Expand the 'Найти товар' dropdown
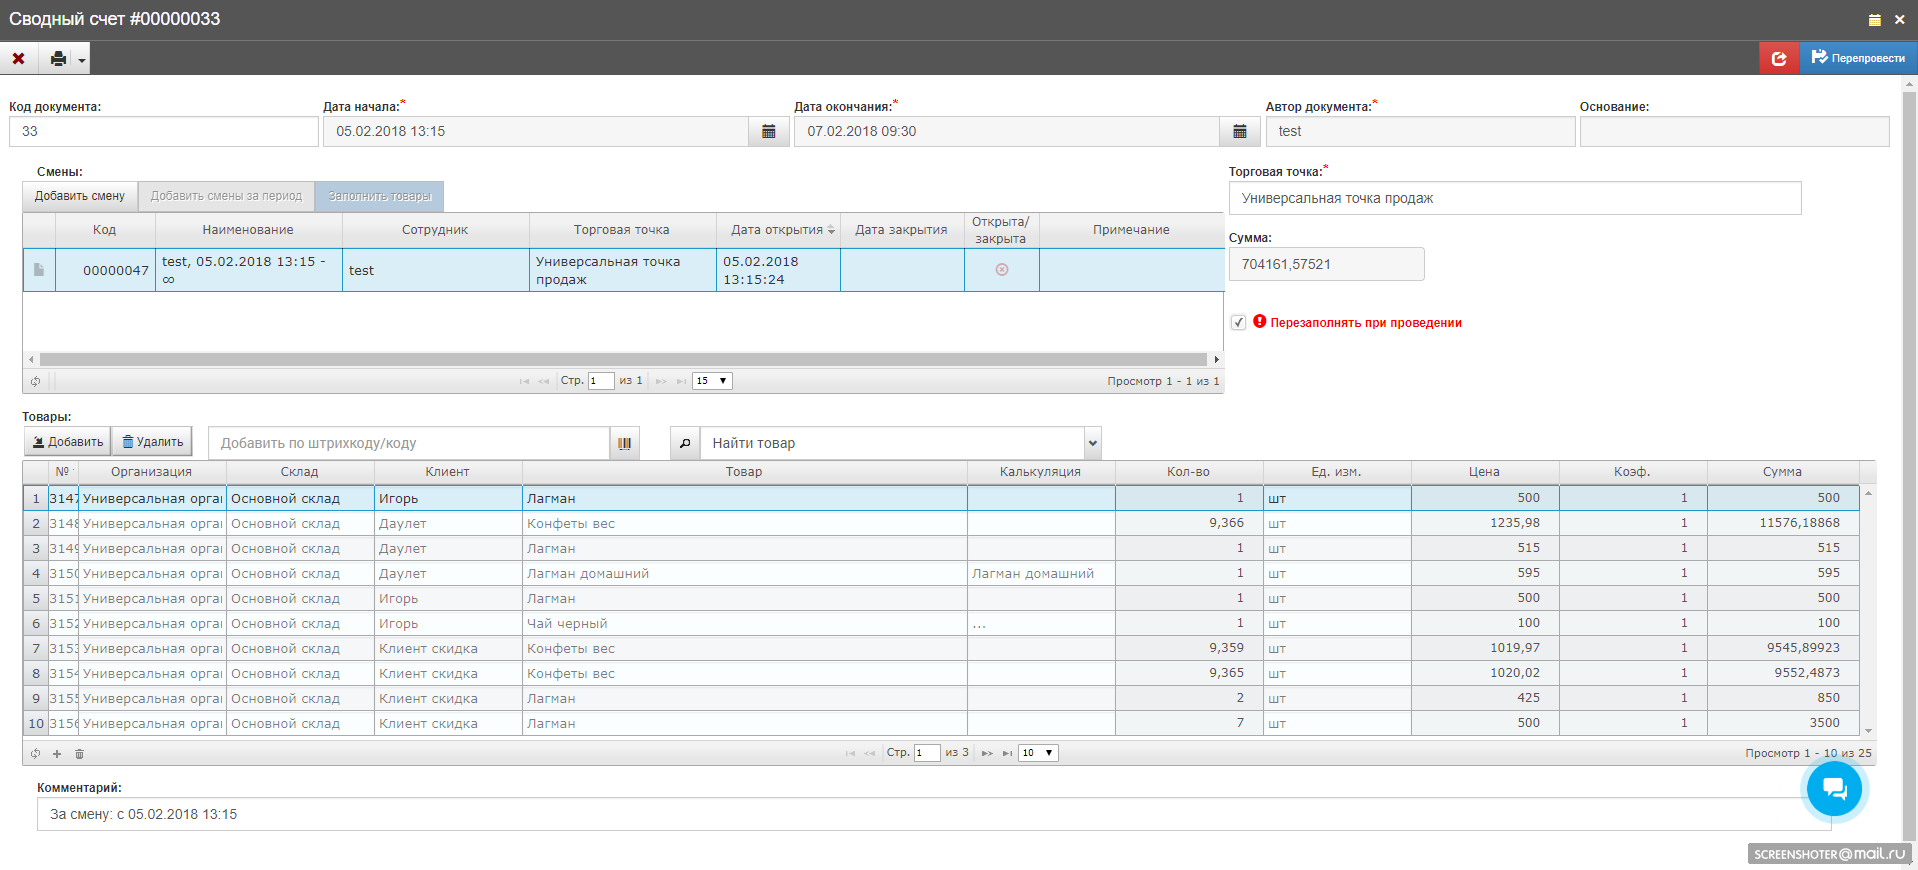Viewport: 1918px width, 870px height. [x=1092, y=444]
